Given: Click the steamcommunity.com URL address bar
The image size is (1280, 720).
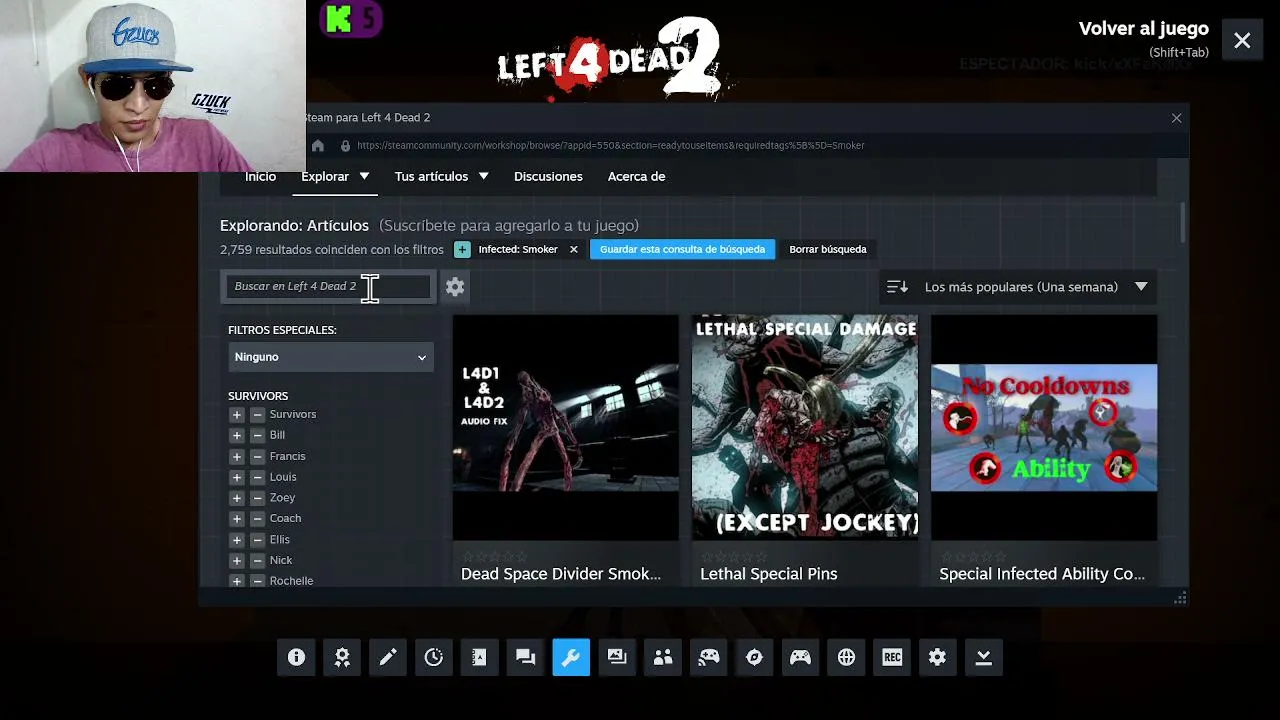Looking at the screenshot, I should [611, 146].
